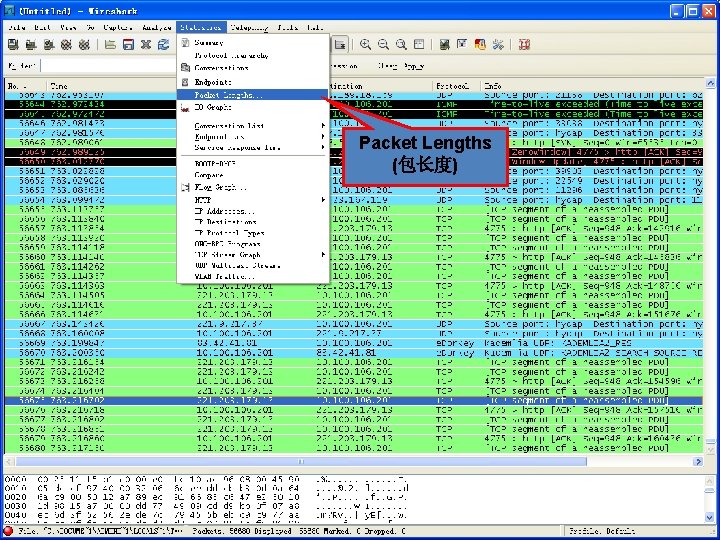Open the Capture Filters toolbar icon
The image size is (720, 540).
pyautogui.click(x=444, y=45)
